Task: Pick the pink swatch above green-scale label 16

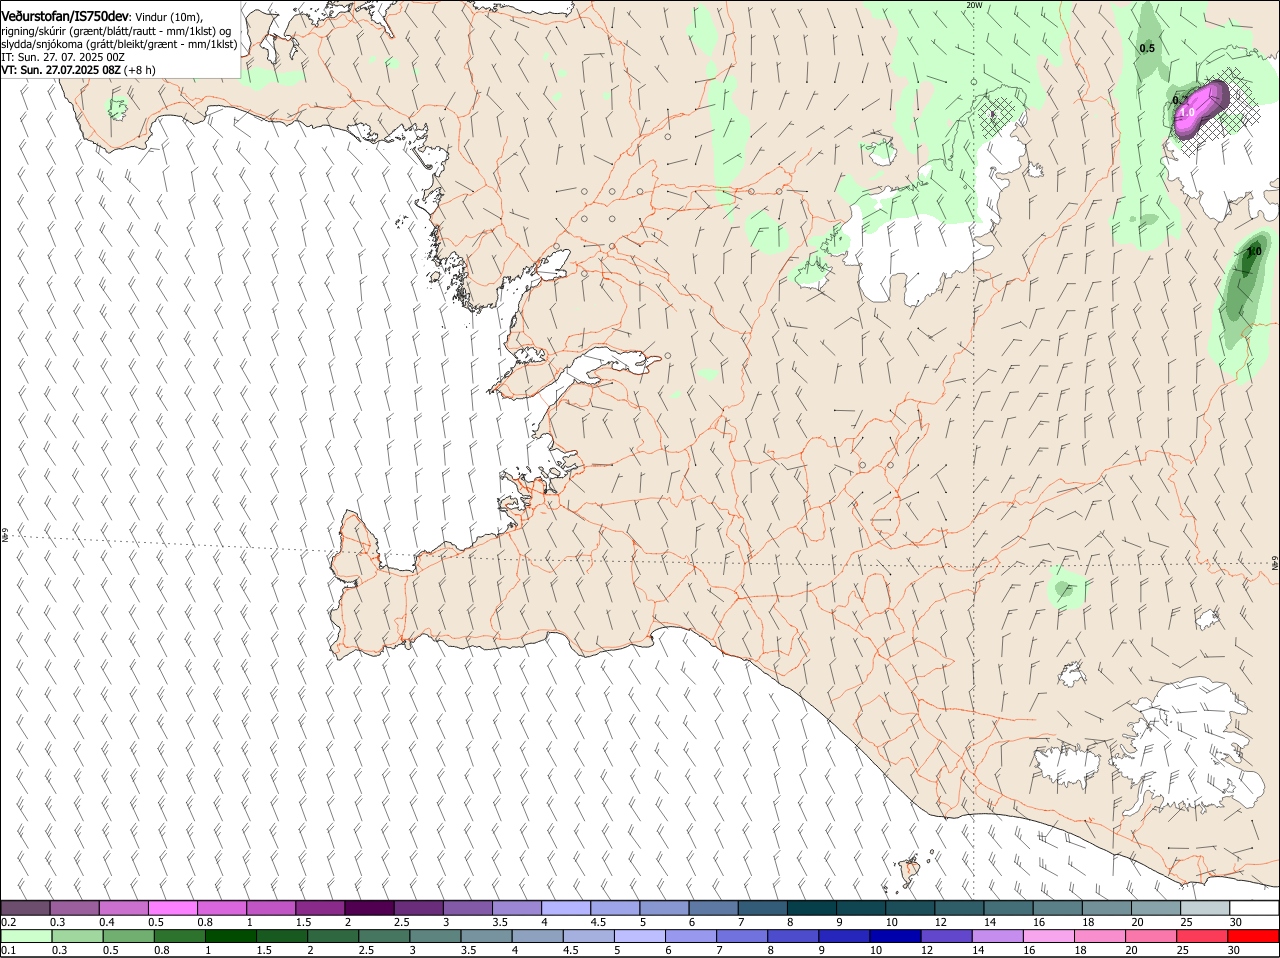Action: coord(1049,936)
